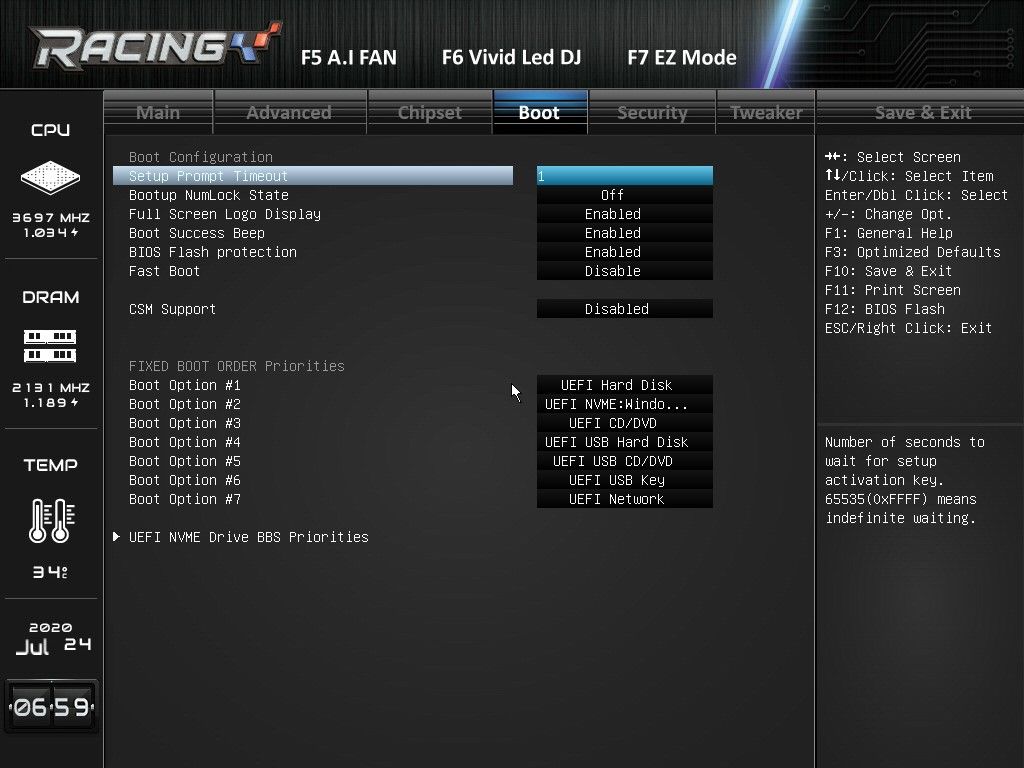Open Boot Option #2 UEFI NVME dropdown
Screen dimensions: 1024x768
(x=625, y=404)
